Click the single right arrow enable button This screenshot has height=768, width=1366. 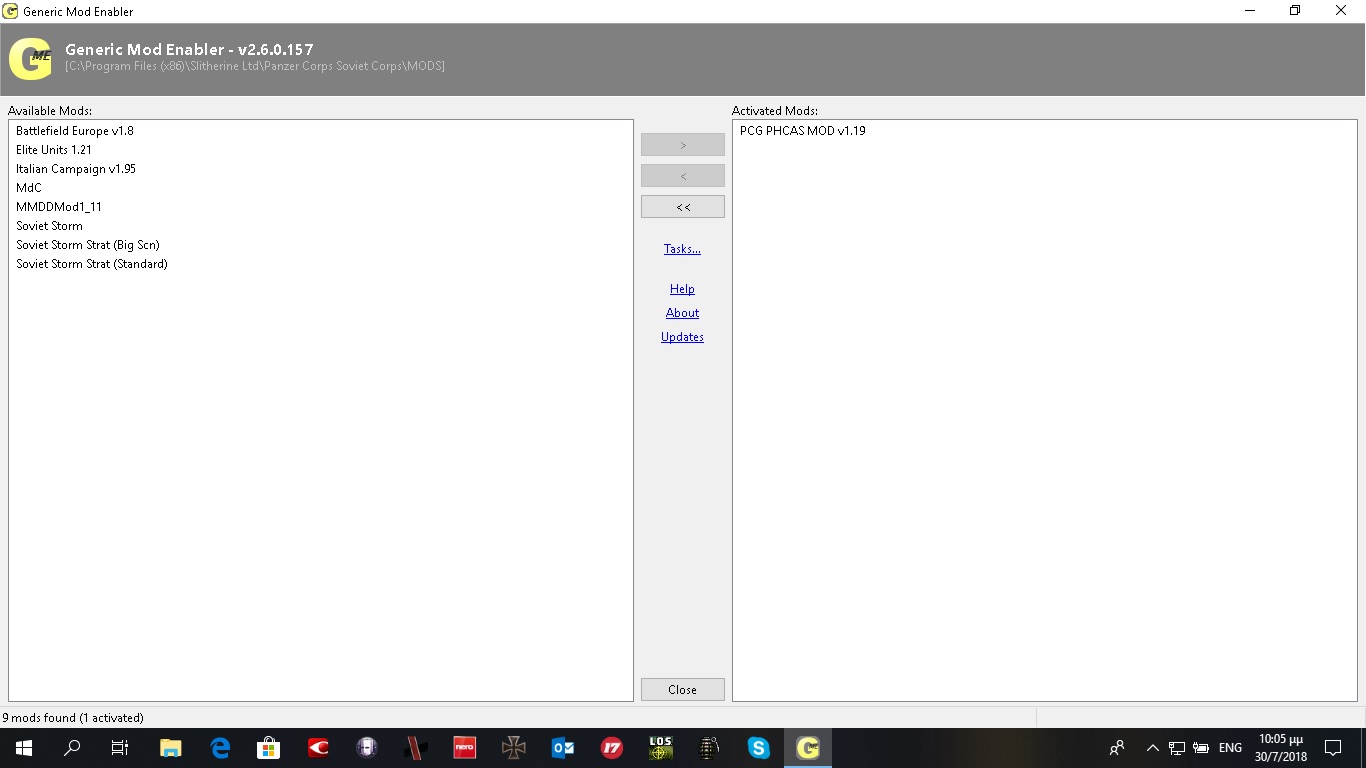click(x=683, y=145)
